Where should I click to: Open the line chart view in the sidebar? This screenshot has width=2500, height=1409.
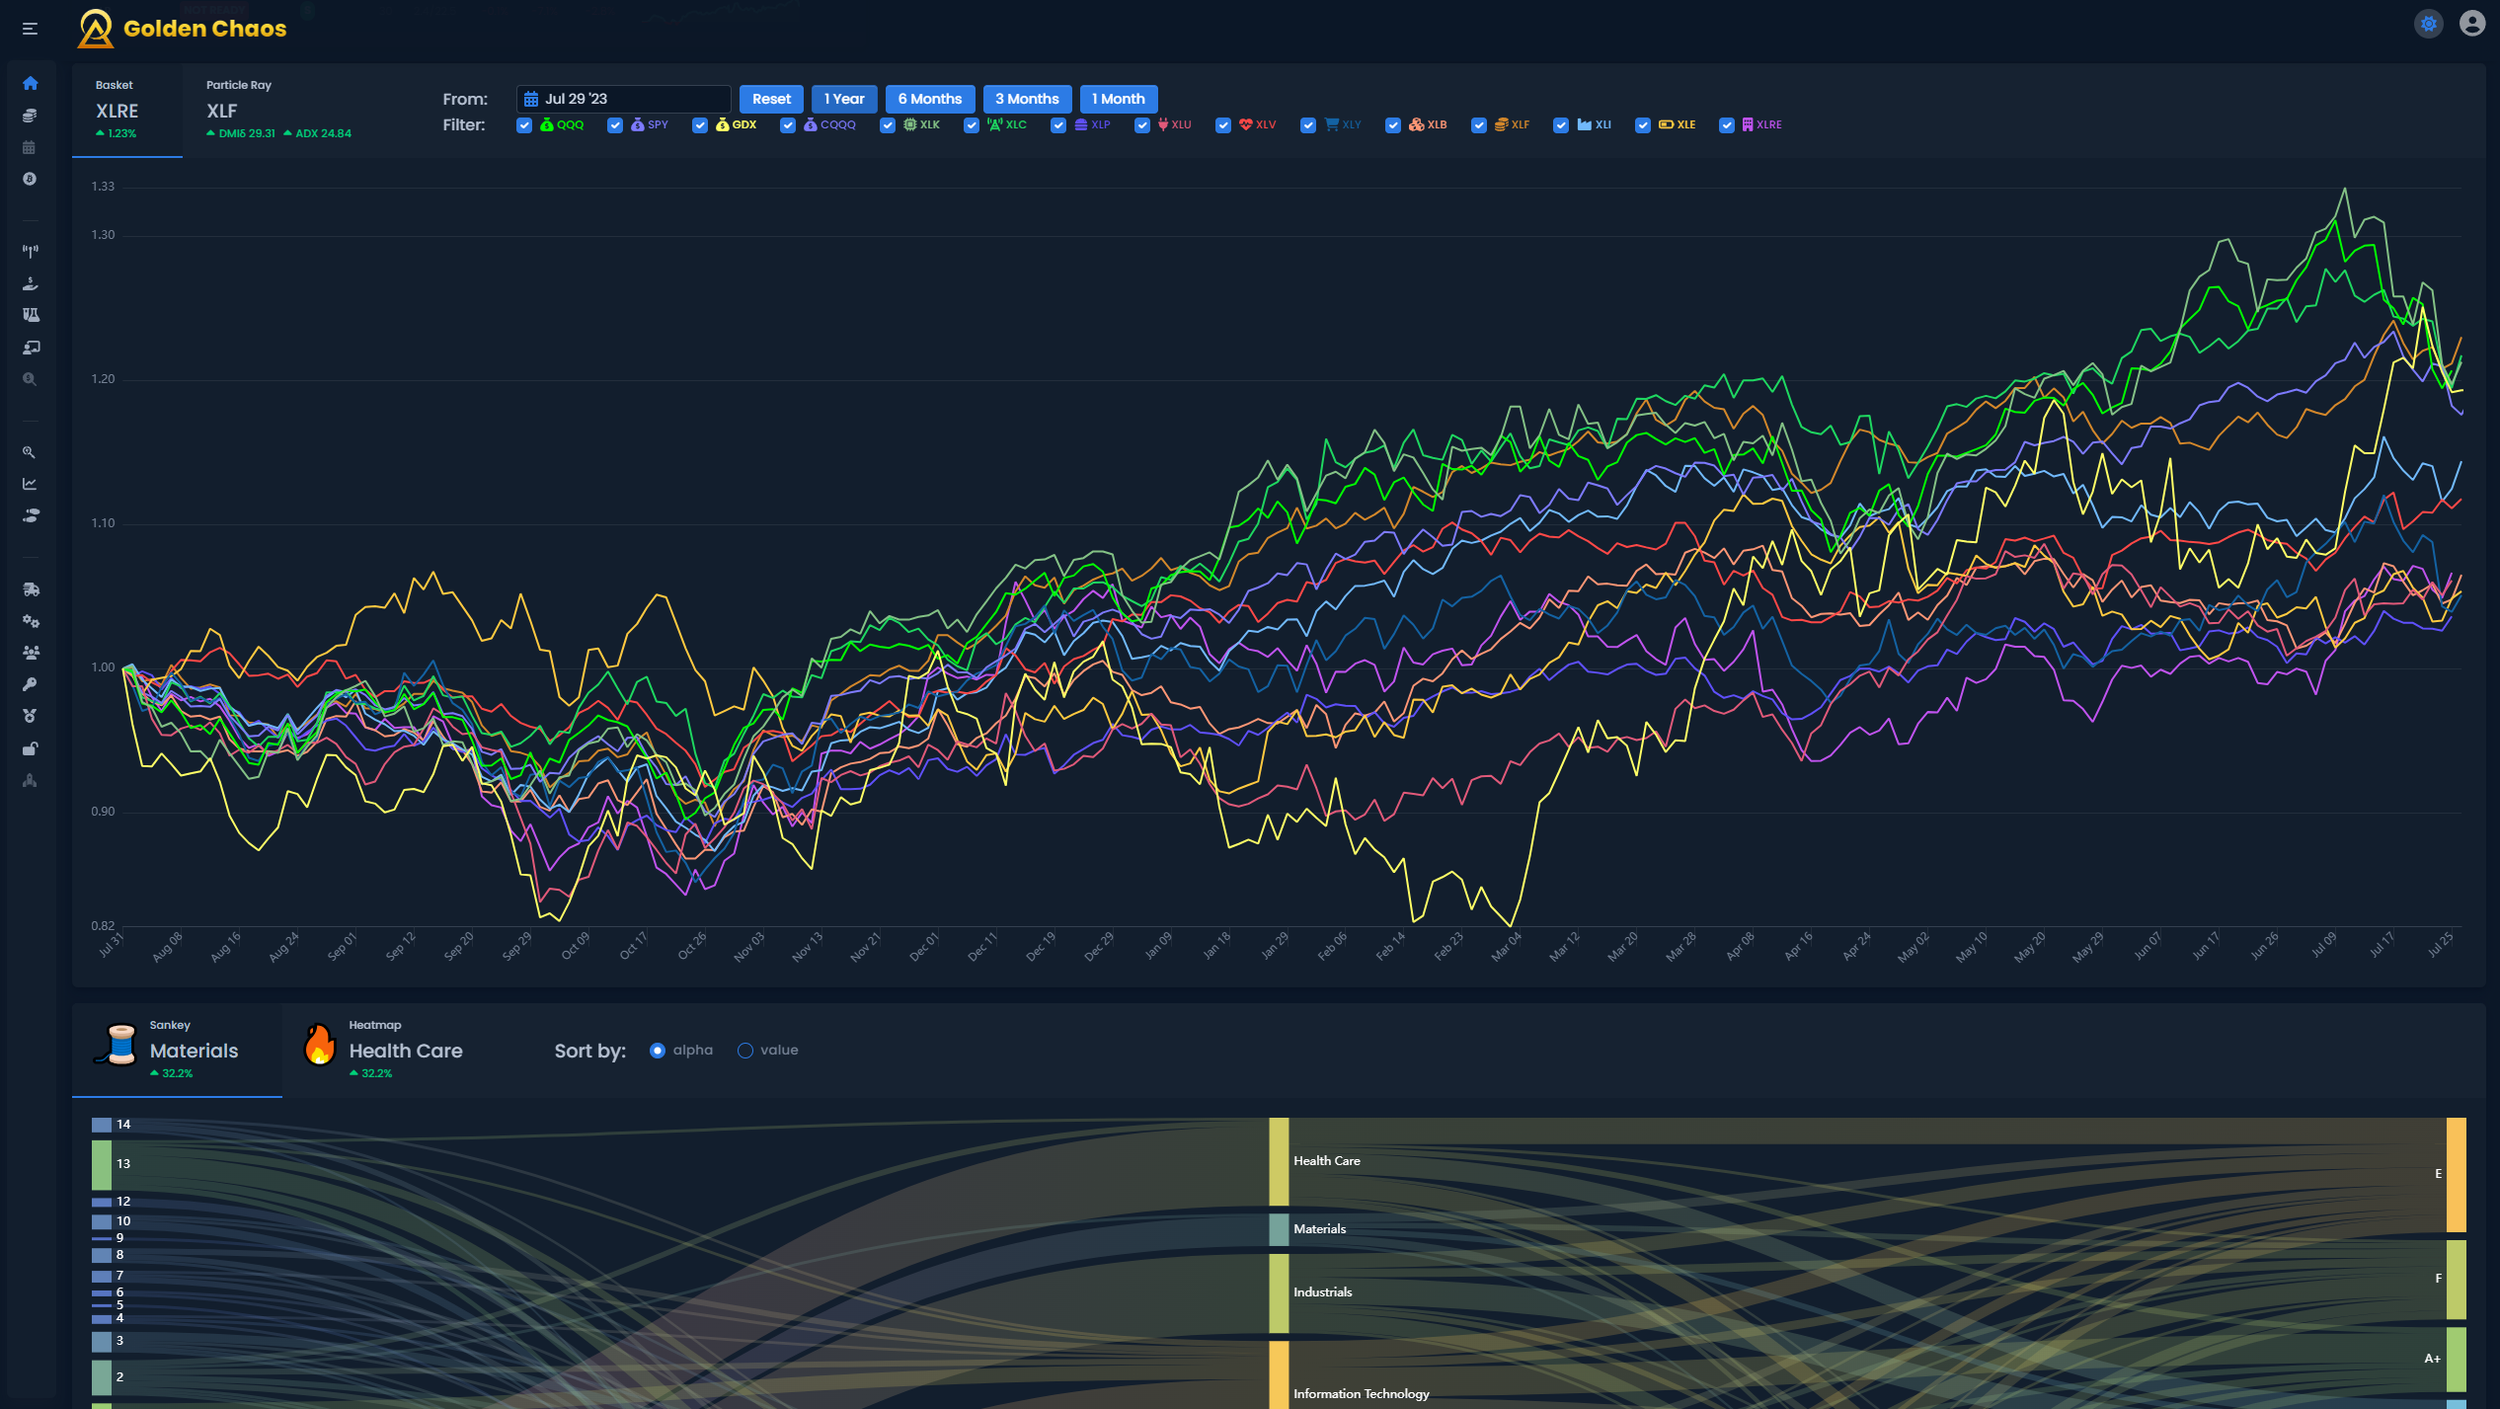coord(30,484)
